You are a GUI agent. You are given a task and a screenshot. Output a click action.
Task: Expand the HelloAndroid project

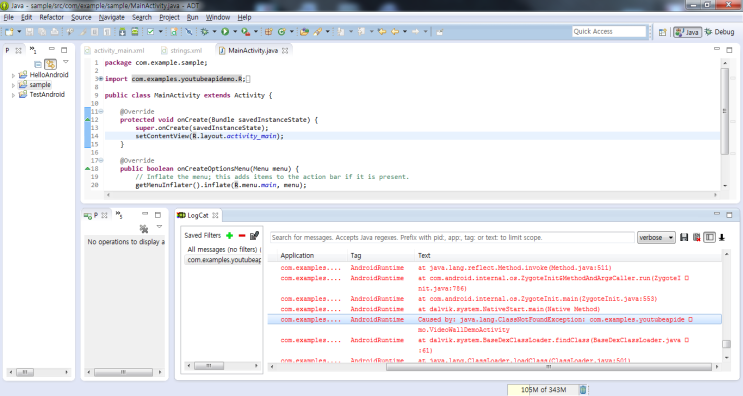pyautogui.click(x=13, y=75)
